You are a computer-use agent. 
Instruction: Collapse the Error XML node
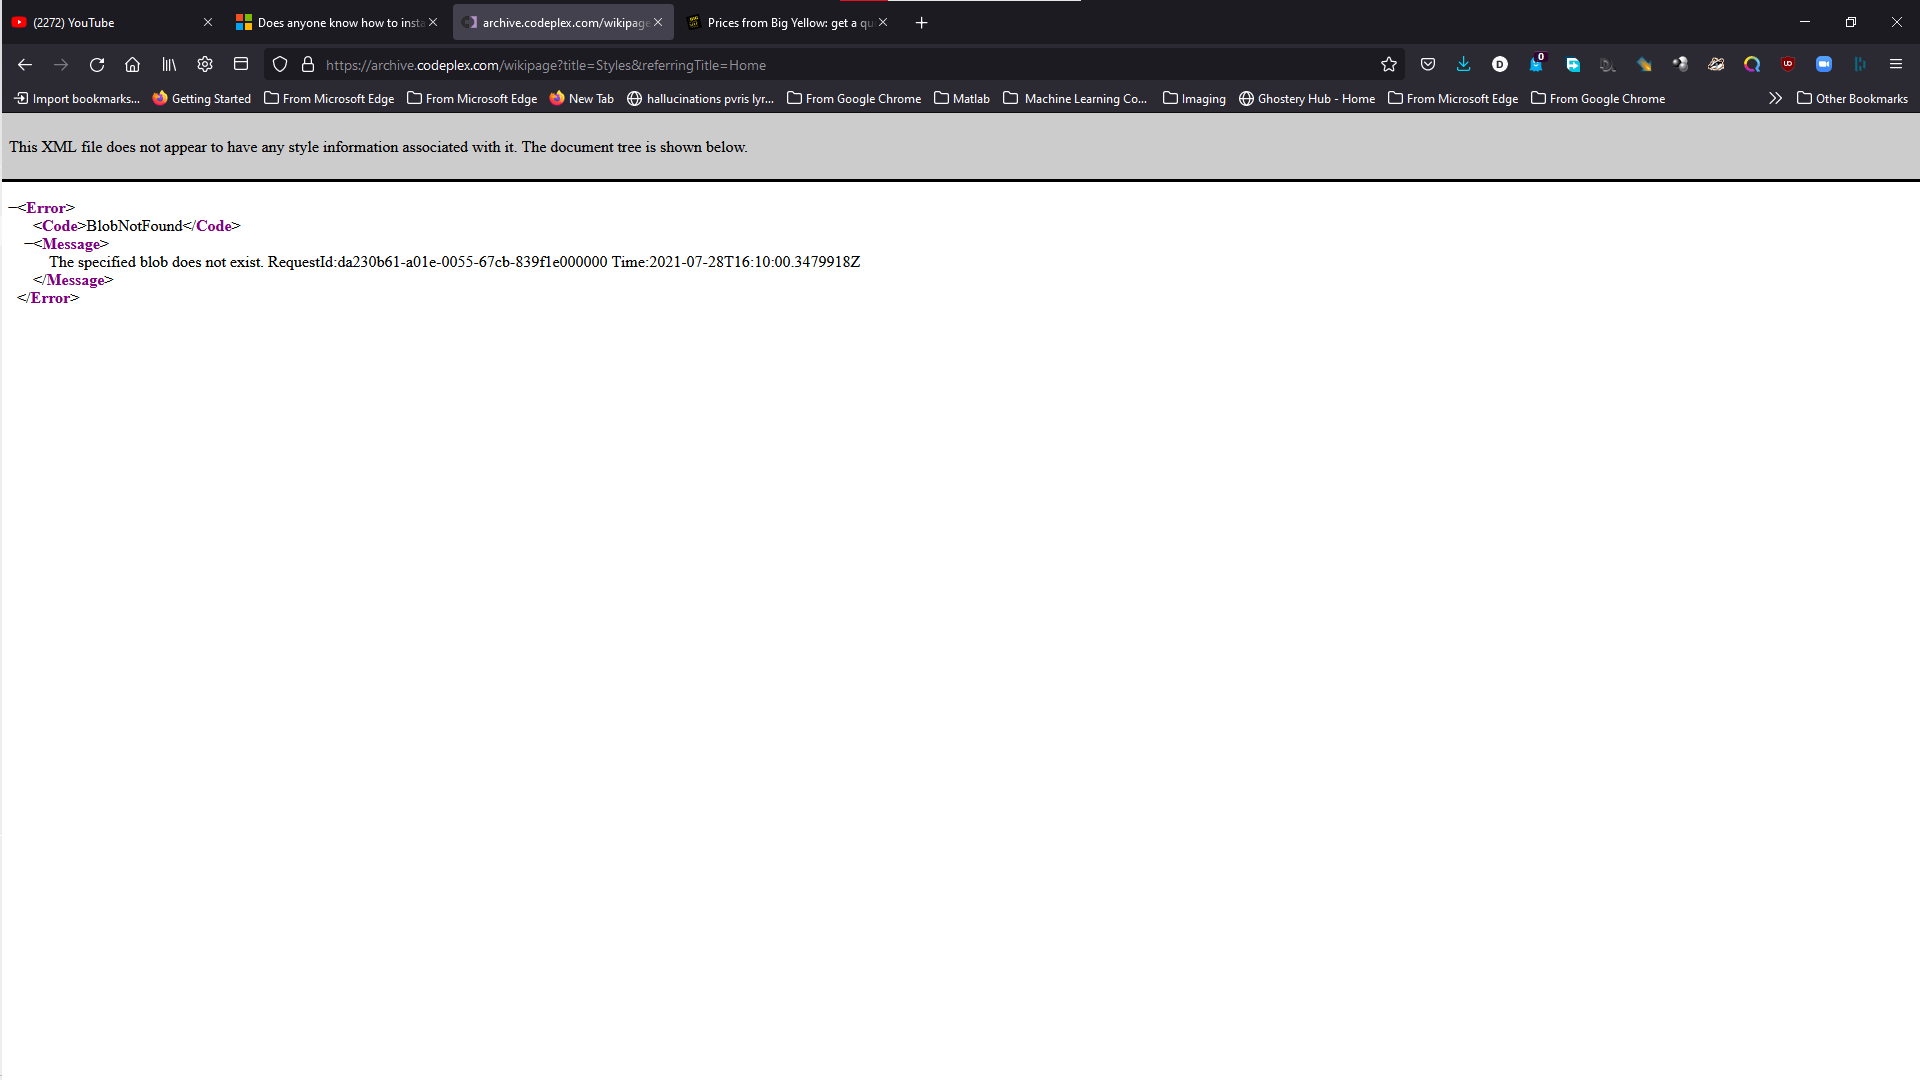13,208
